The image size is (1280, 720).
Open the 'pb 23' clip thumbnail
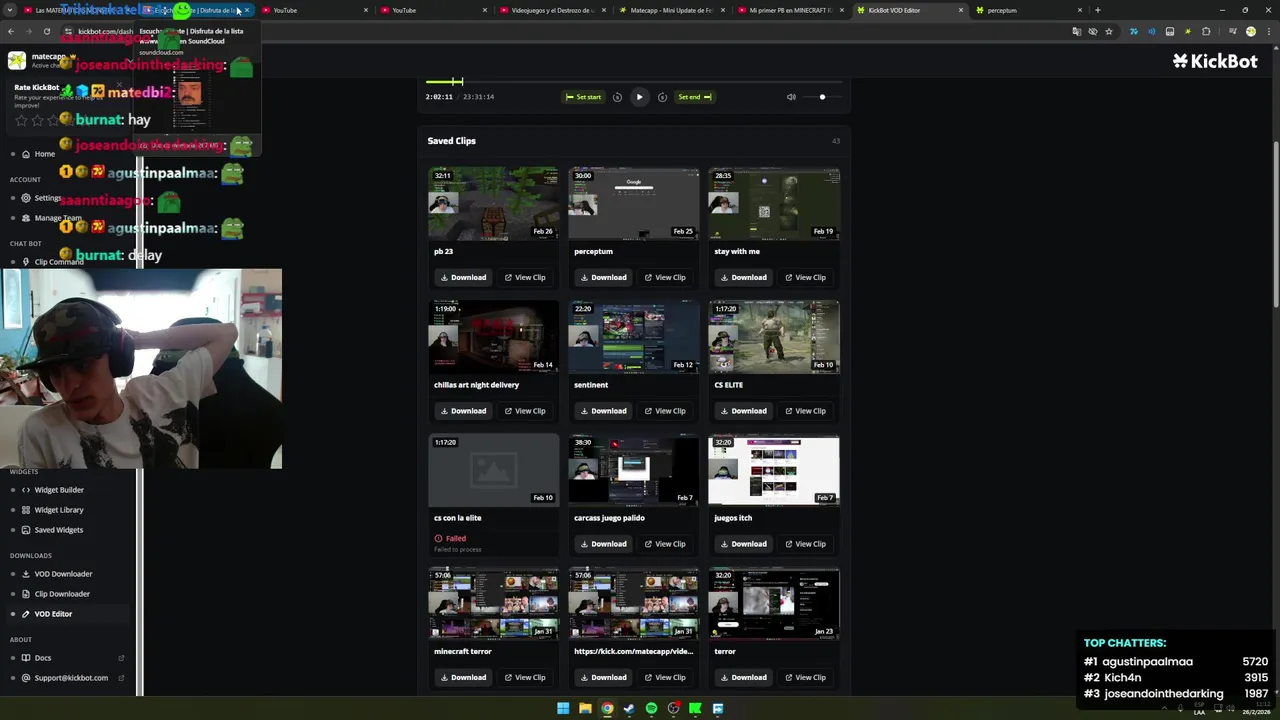pyautogui.click(x=494, y=203)
